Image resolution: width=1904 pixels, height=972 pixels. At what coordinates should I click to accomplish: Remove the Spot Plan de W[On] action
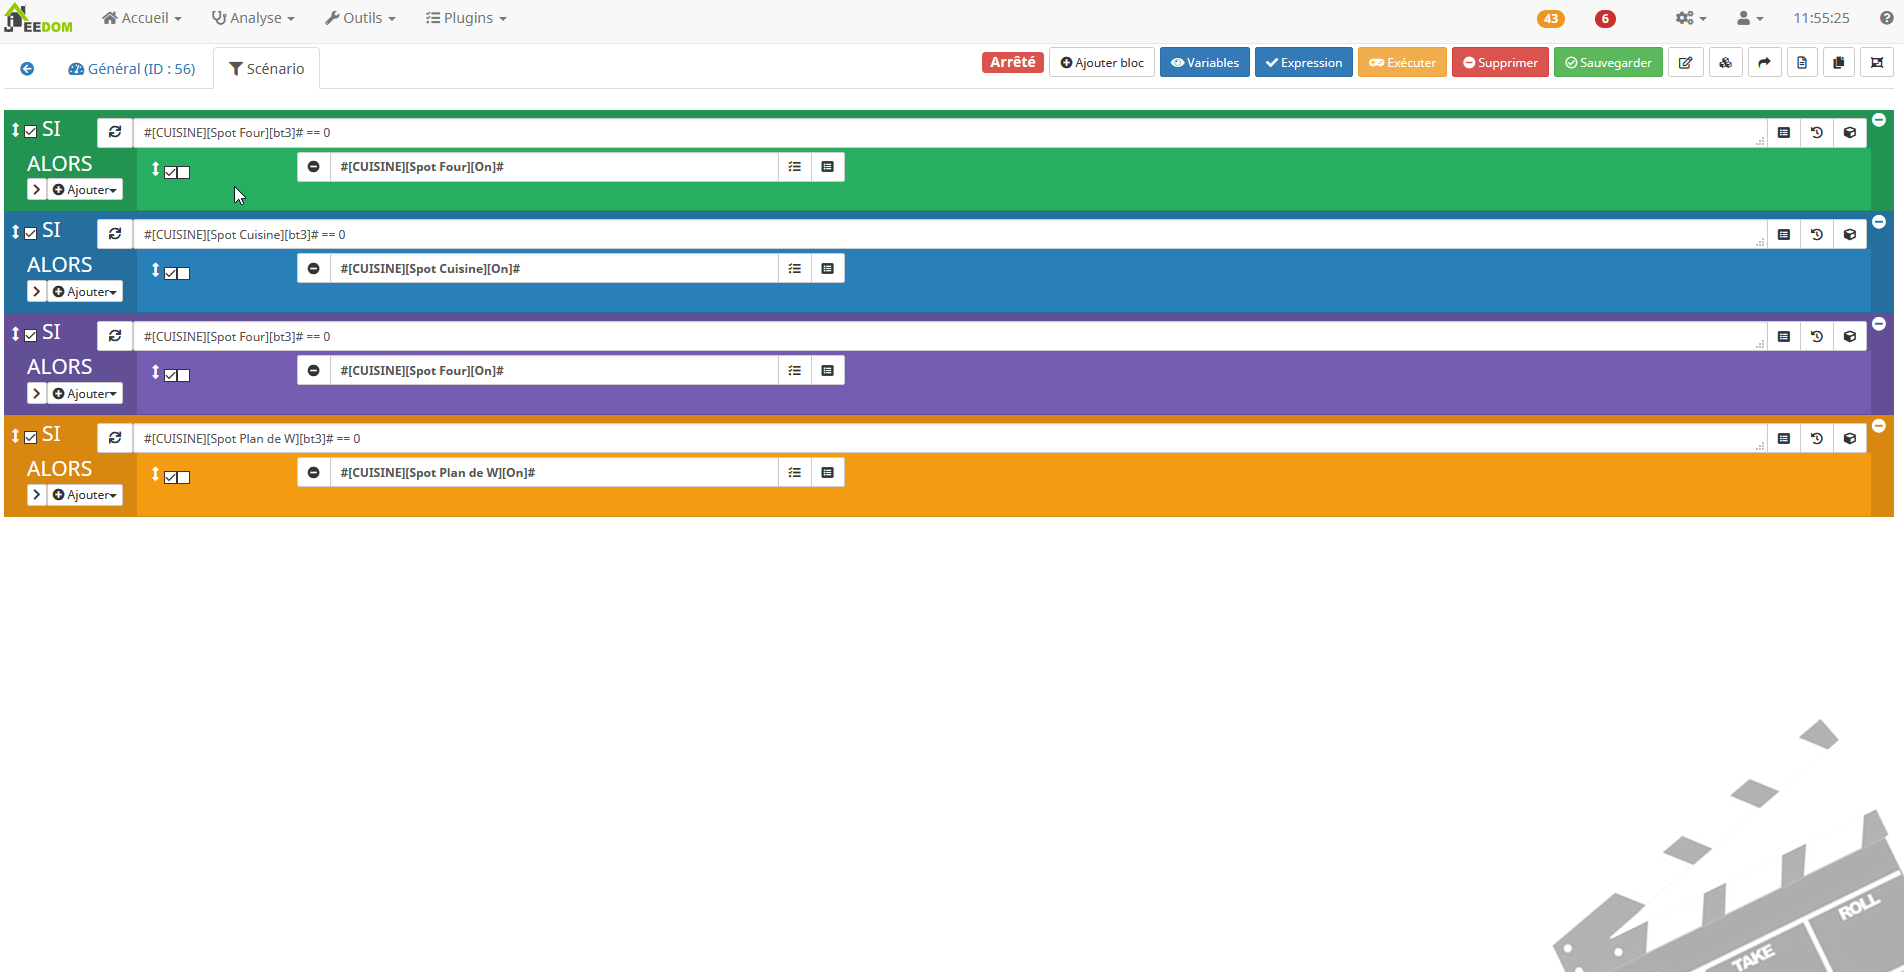click(x=314, y=473)
